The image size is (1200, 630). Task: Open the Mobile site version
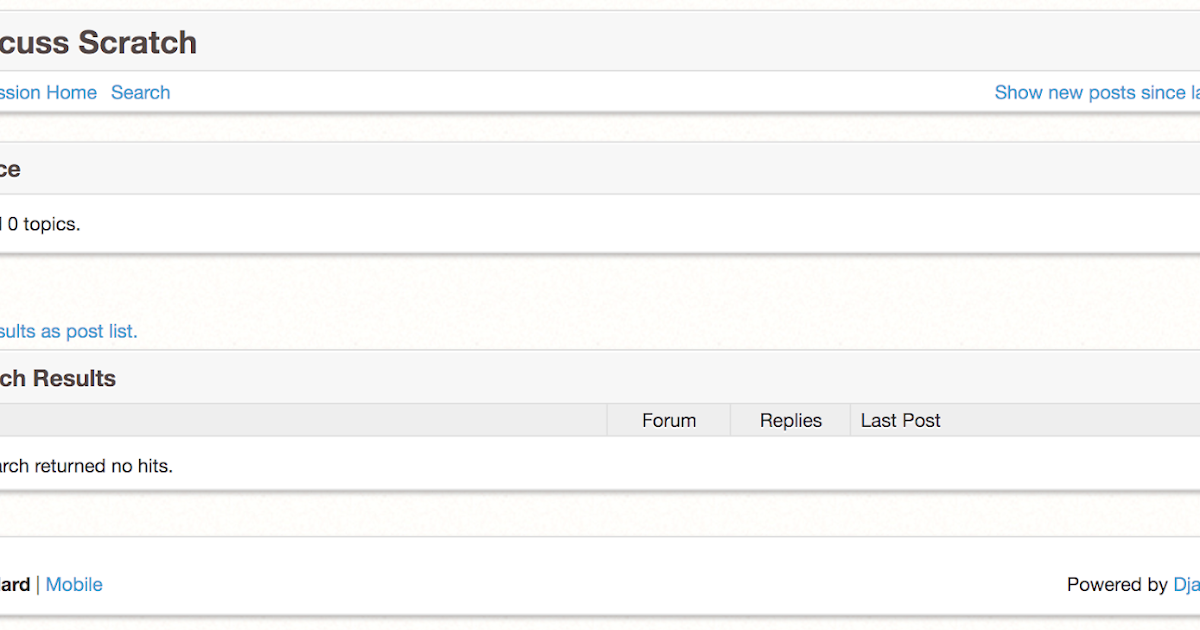coord(74,584)
